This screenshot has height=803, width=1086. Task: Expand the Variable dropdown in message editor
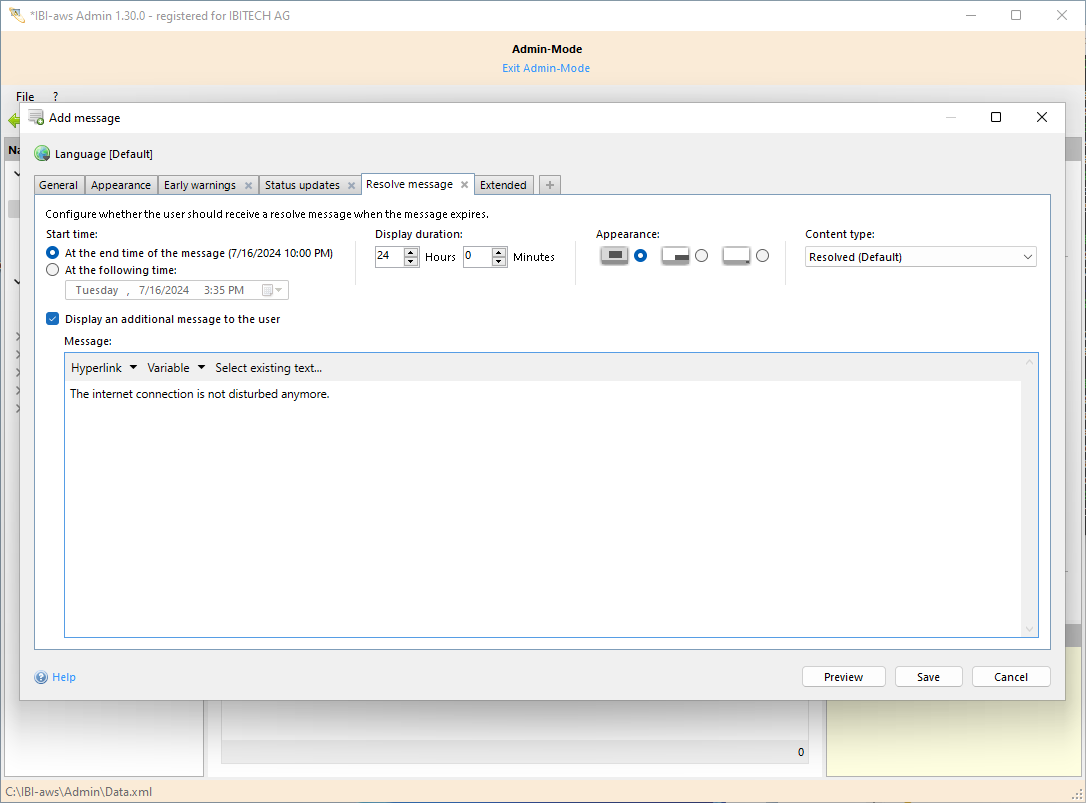tap(176, 368)
